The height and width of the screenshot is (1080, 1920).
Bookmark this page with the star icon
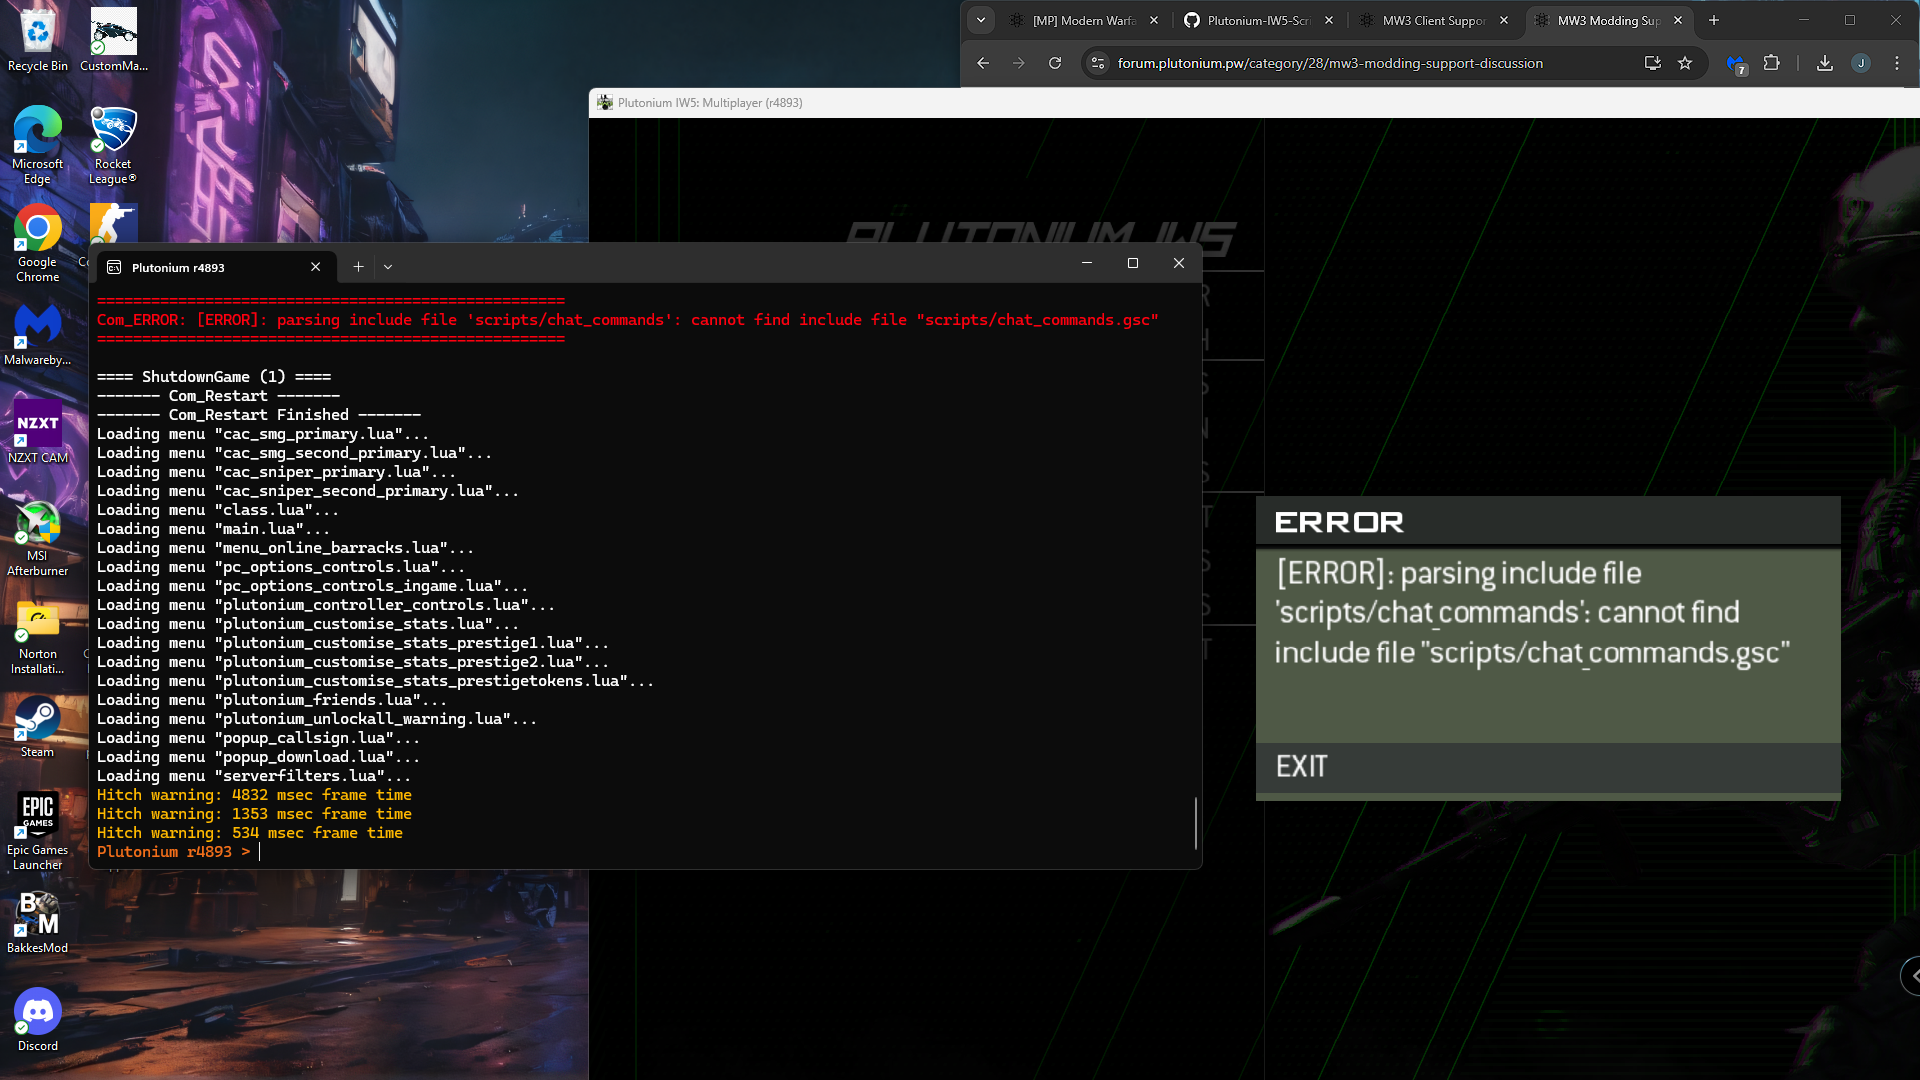point(1685,63)
